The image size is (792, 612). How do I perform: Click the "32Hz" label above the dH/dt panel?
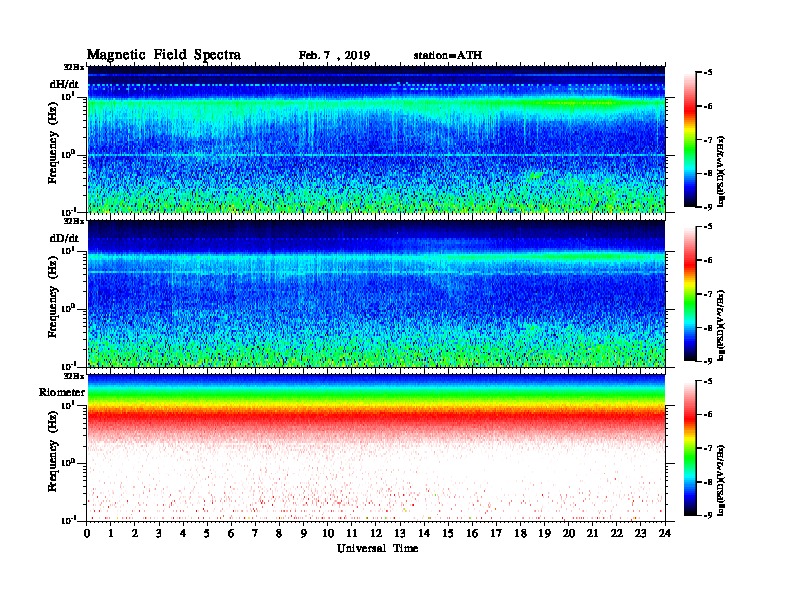coord(74,67)
